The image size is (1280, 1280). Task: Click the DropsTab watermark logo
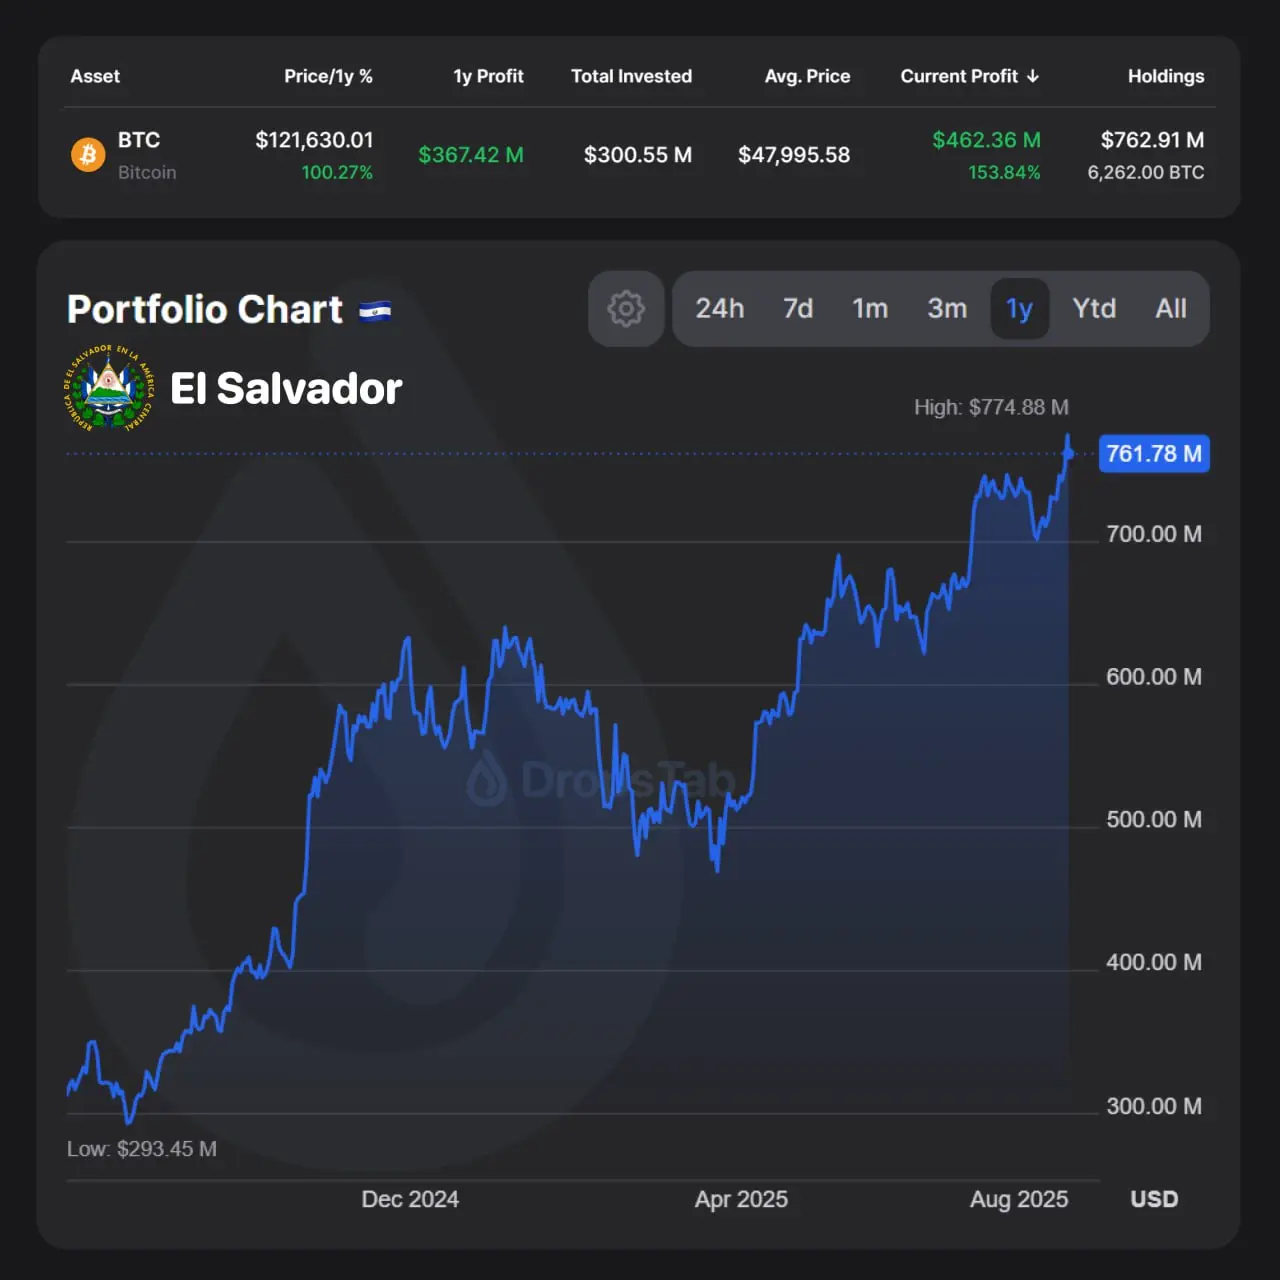(487, 779)
